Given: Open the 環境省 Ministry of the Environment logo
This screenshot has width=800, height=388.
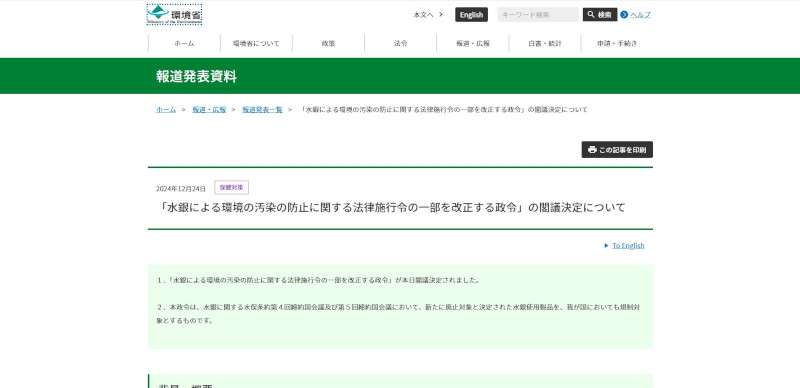Looking at the screenshot, I should [x=174, y=15].
